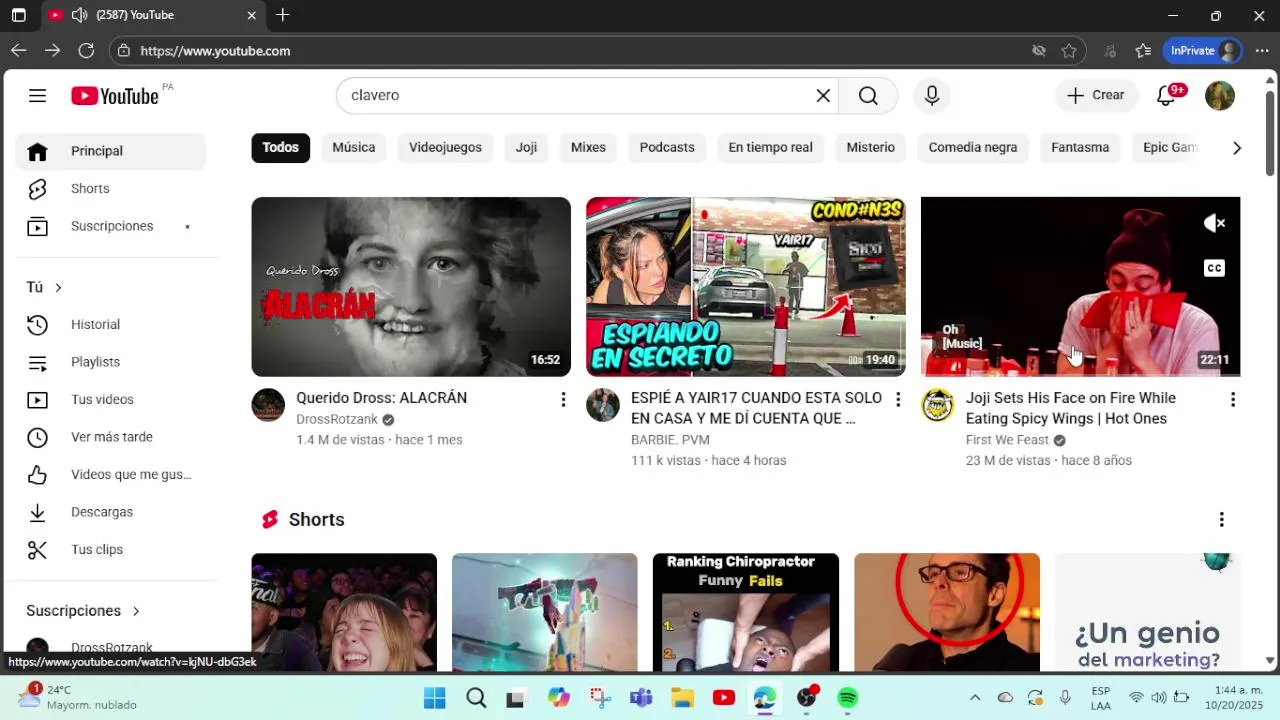Open the DrossRotzank channel link

coord(337,419)
